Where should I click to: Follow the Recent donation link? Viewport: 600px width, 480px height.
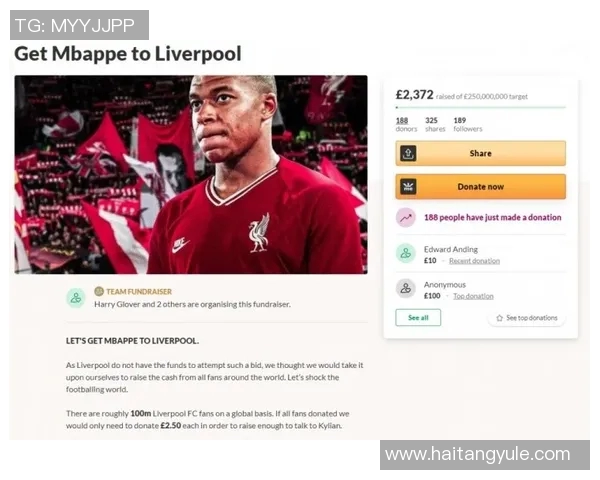(474, 261)
